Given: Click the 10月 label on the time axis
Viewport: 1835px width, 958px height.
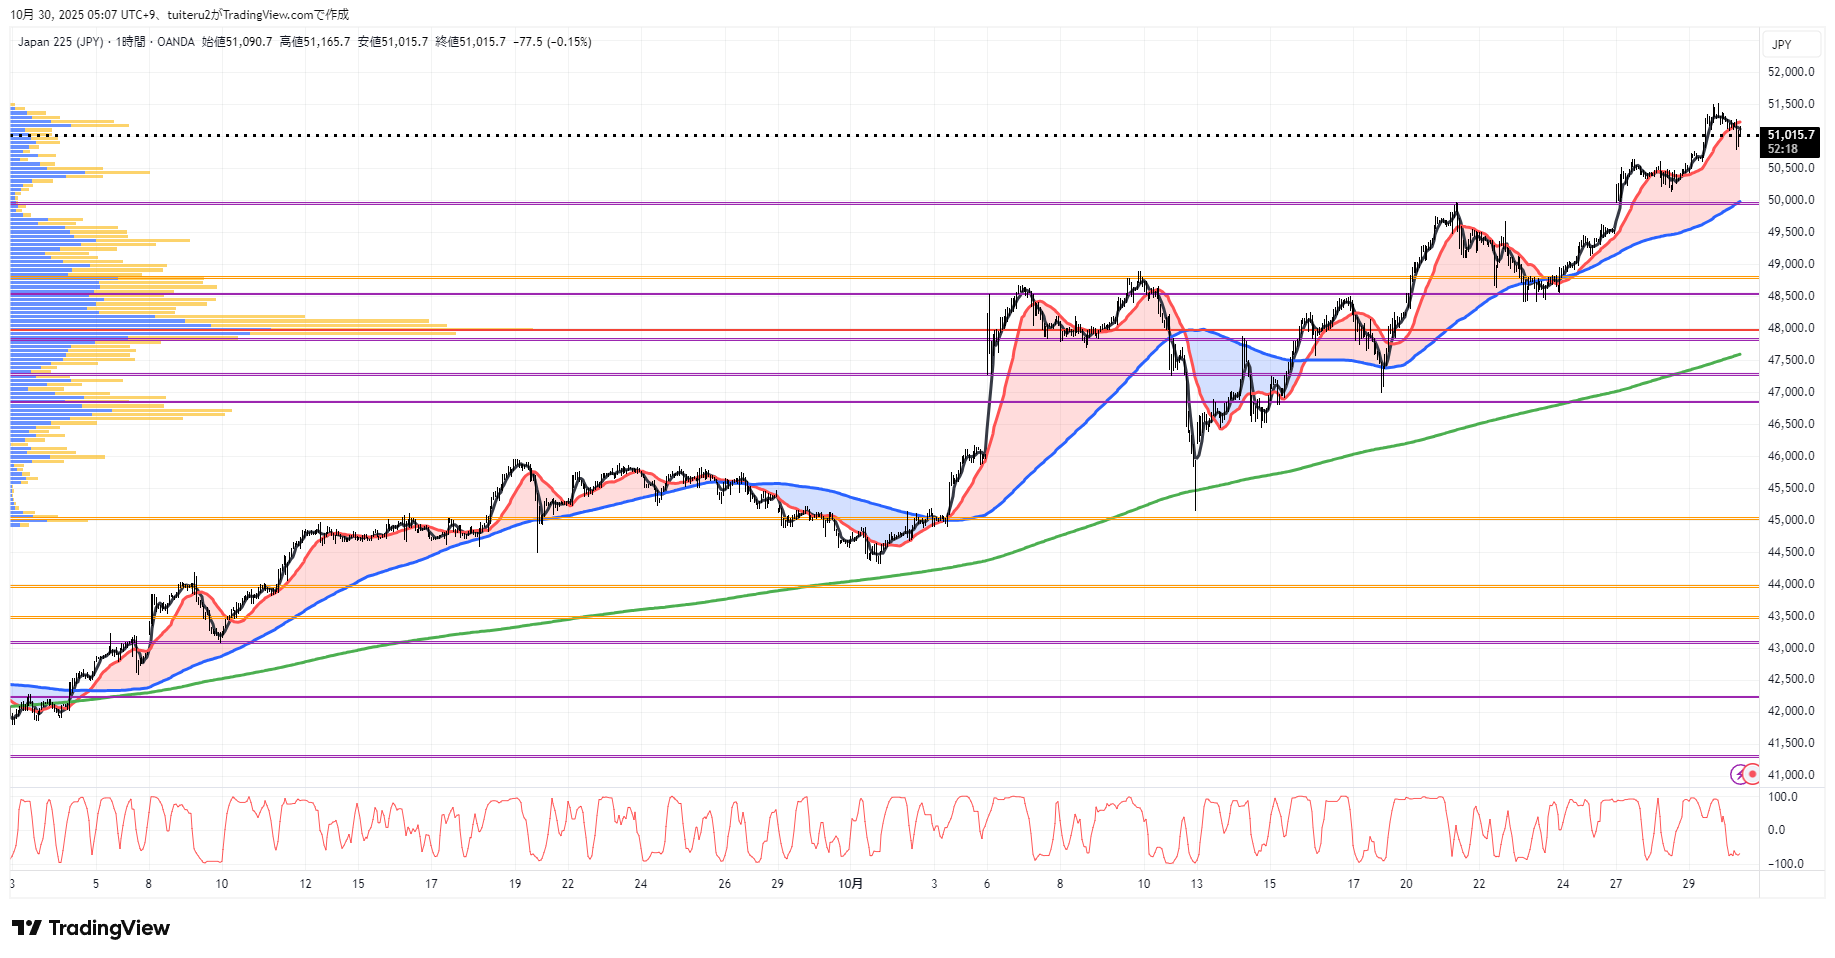Looking at the screenshot, I should click(850, 884).
